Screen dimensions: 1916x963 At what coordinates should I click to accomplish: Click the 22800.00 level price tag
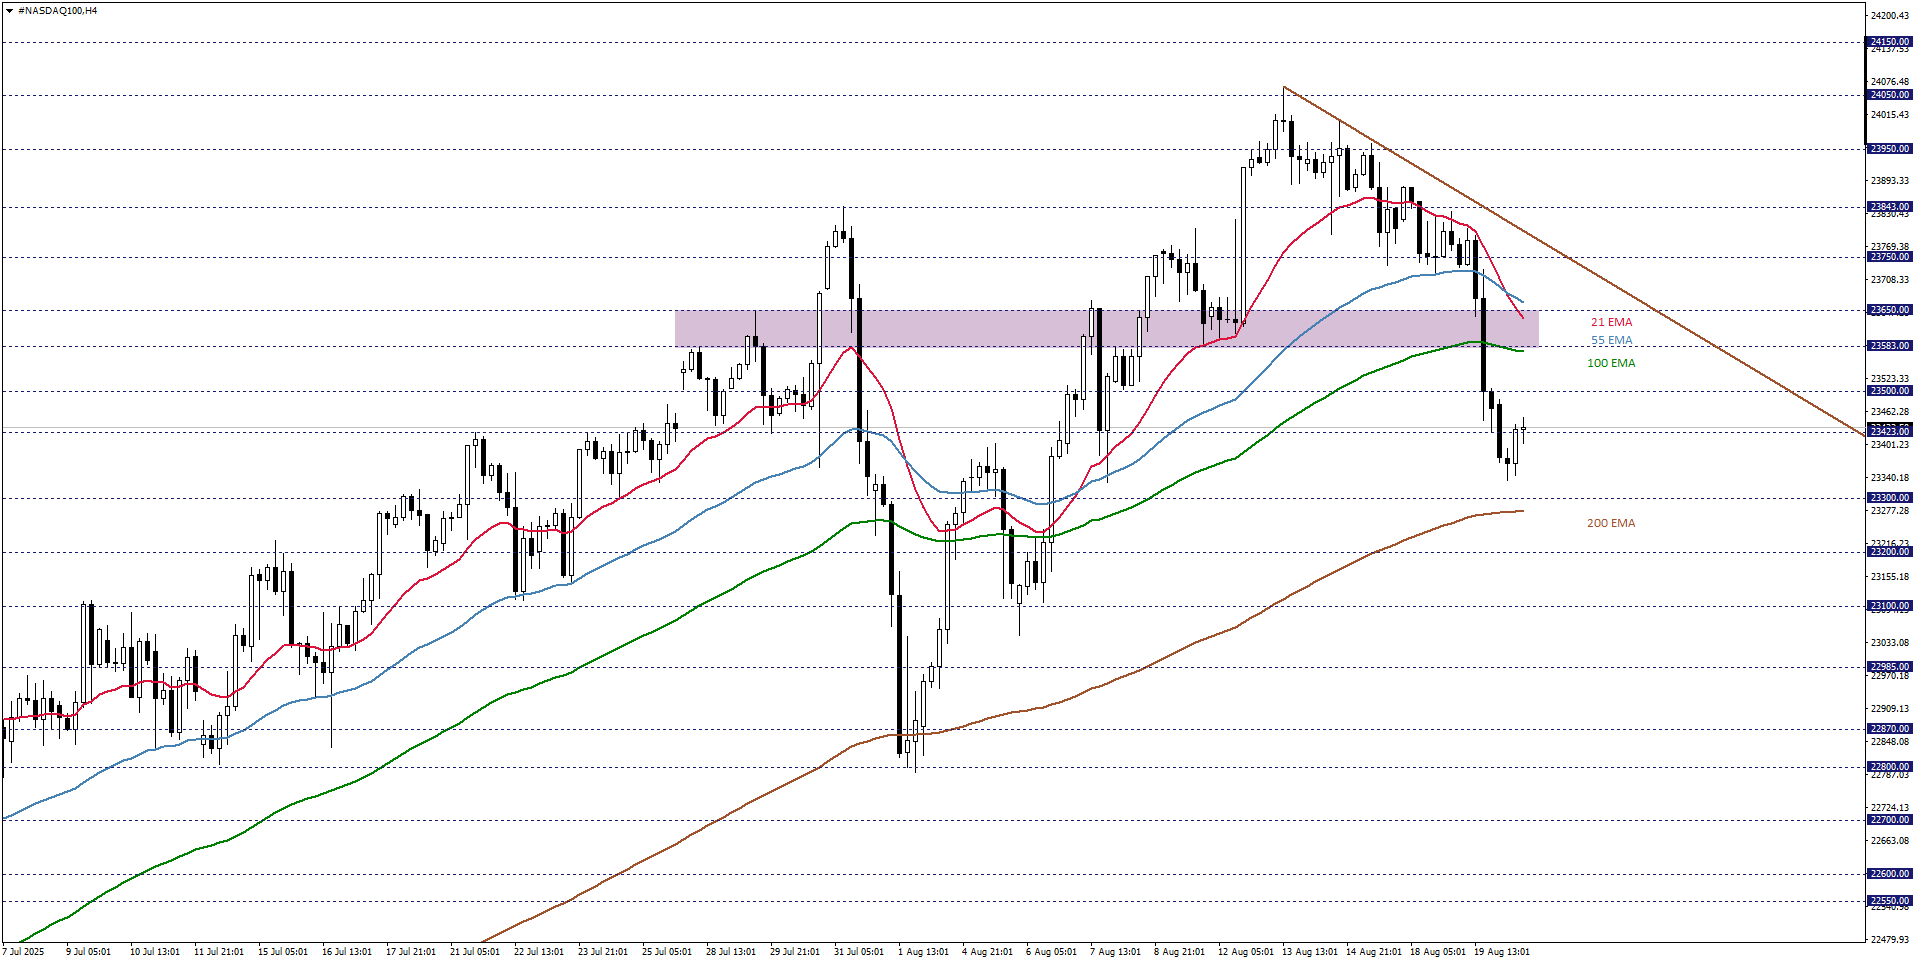click(x=1889, y=767)
